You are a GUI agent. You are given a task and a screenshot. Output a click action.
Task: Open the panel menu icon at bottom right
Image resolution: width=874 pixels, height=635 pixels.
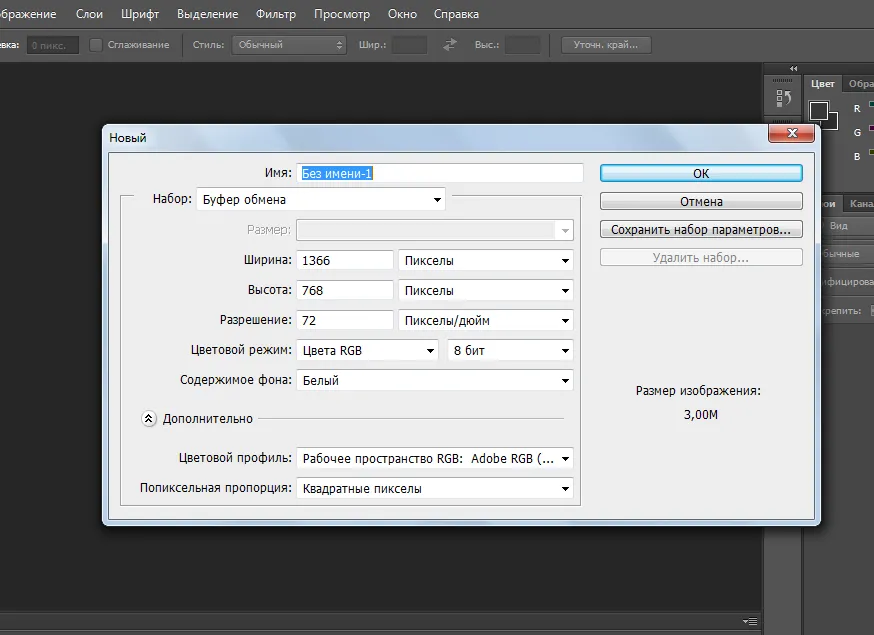click(750, 621)
